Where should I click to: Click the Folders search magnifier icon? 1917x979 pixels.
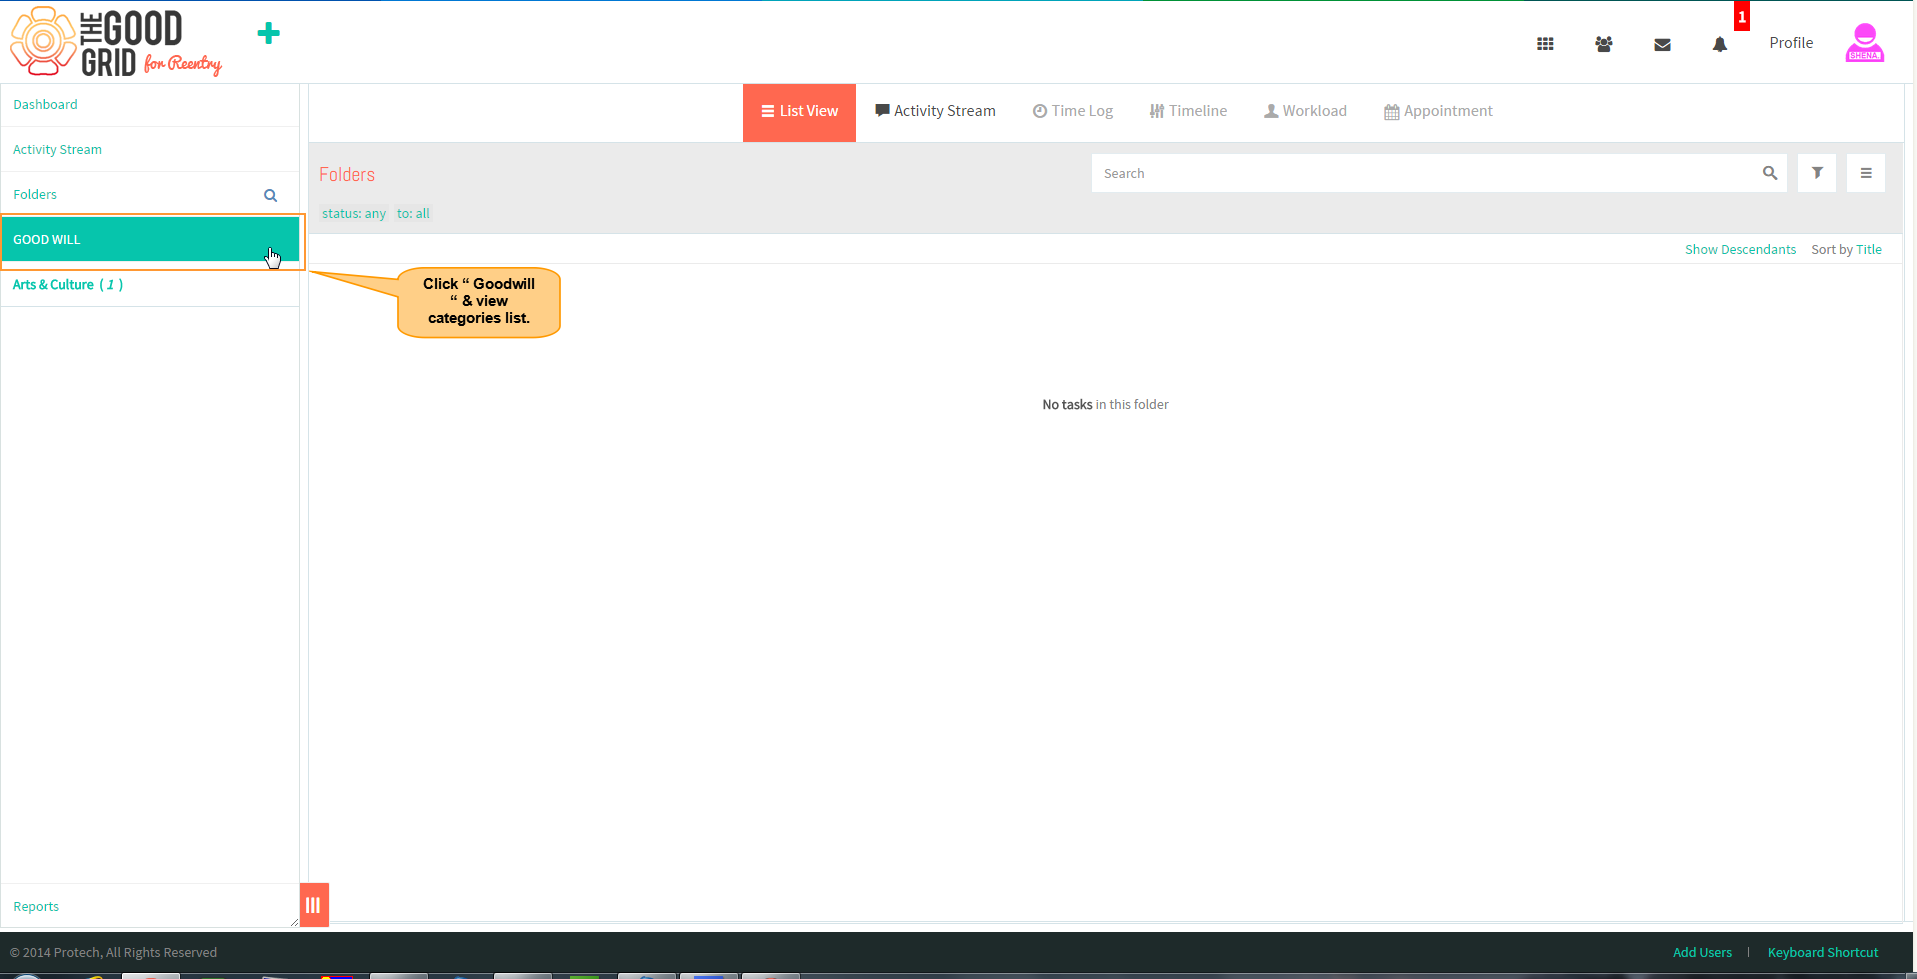click(270, 195)
